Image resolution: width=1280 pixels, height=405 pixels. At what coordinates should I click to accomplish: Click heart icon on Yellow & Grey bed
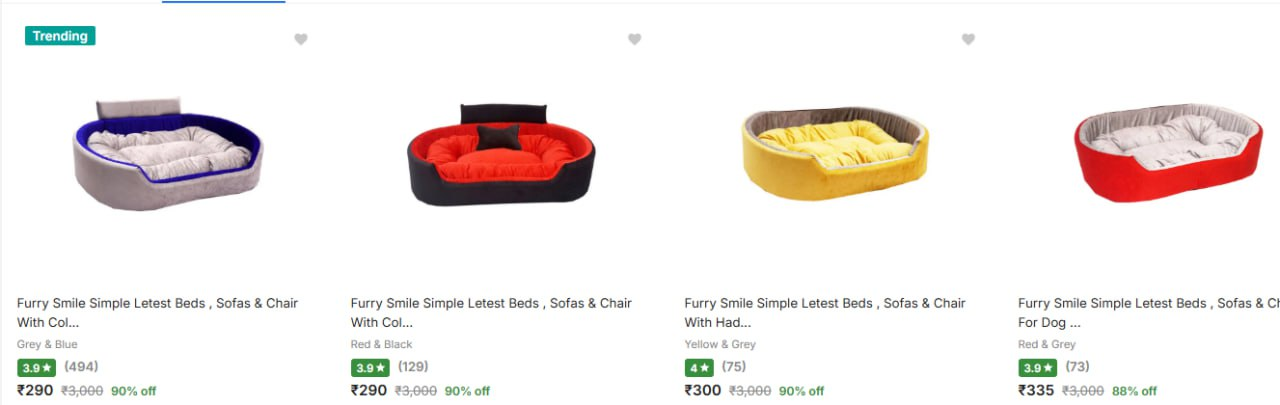tap(968, 39)
